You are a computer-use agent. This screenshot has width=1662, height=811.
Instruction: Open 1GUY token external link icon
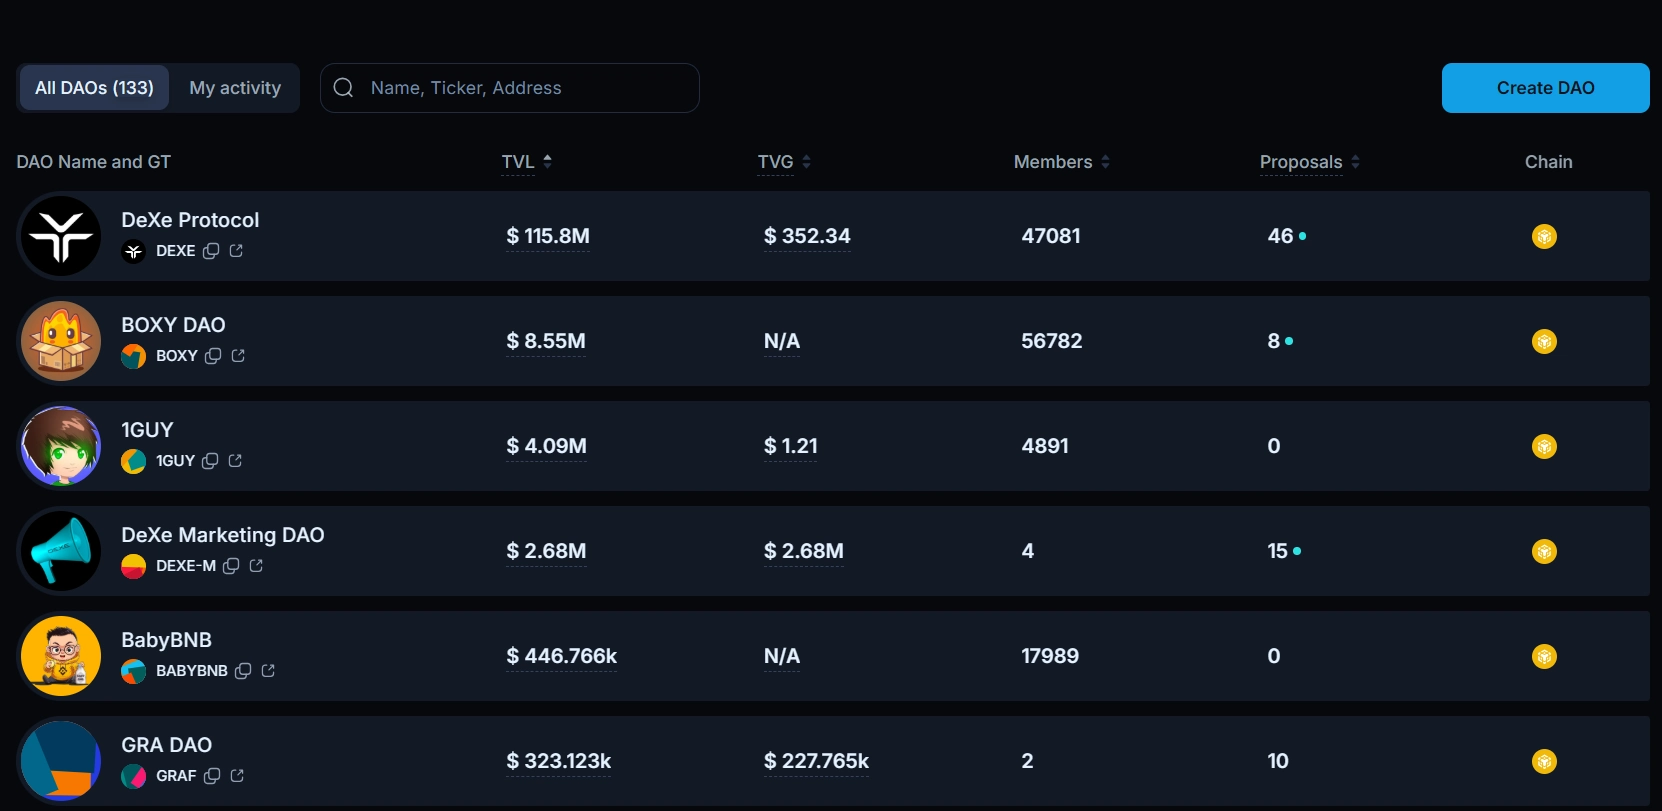click(x=235, y=461)
